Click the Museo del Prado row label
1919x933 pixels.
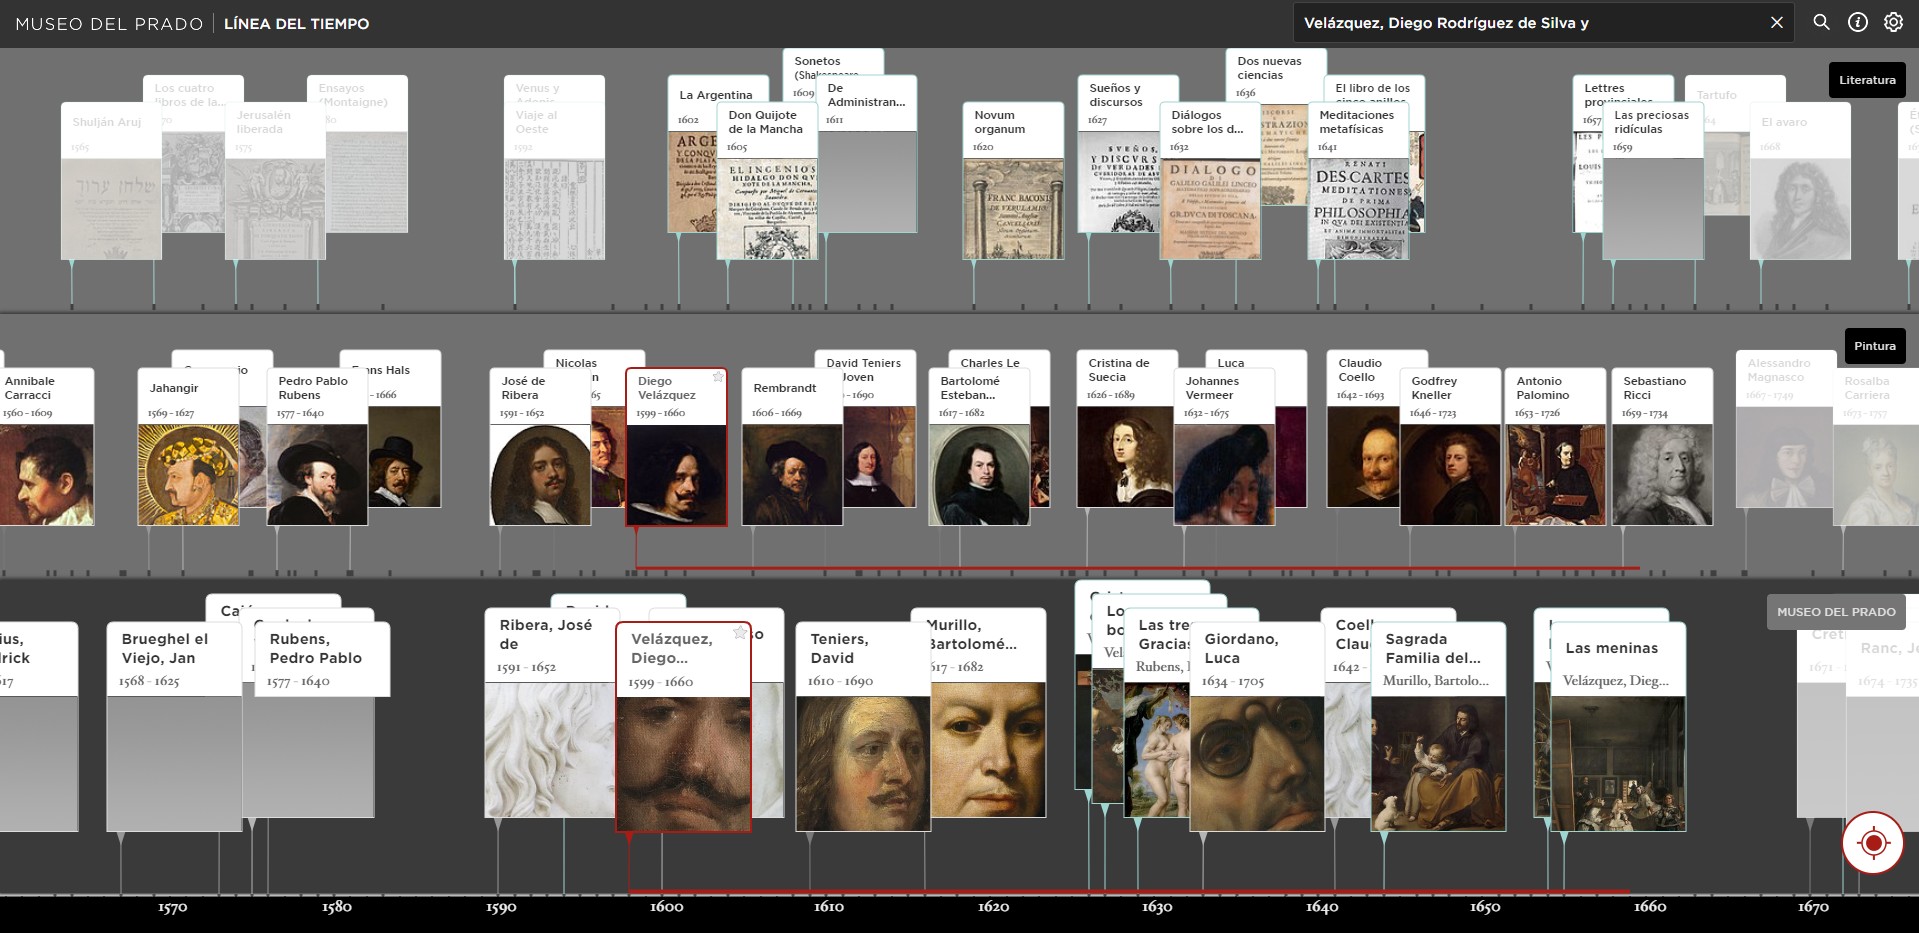[x=1835, y=612]
